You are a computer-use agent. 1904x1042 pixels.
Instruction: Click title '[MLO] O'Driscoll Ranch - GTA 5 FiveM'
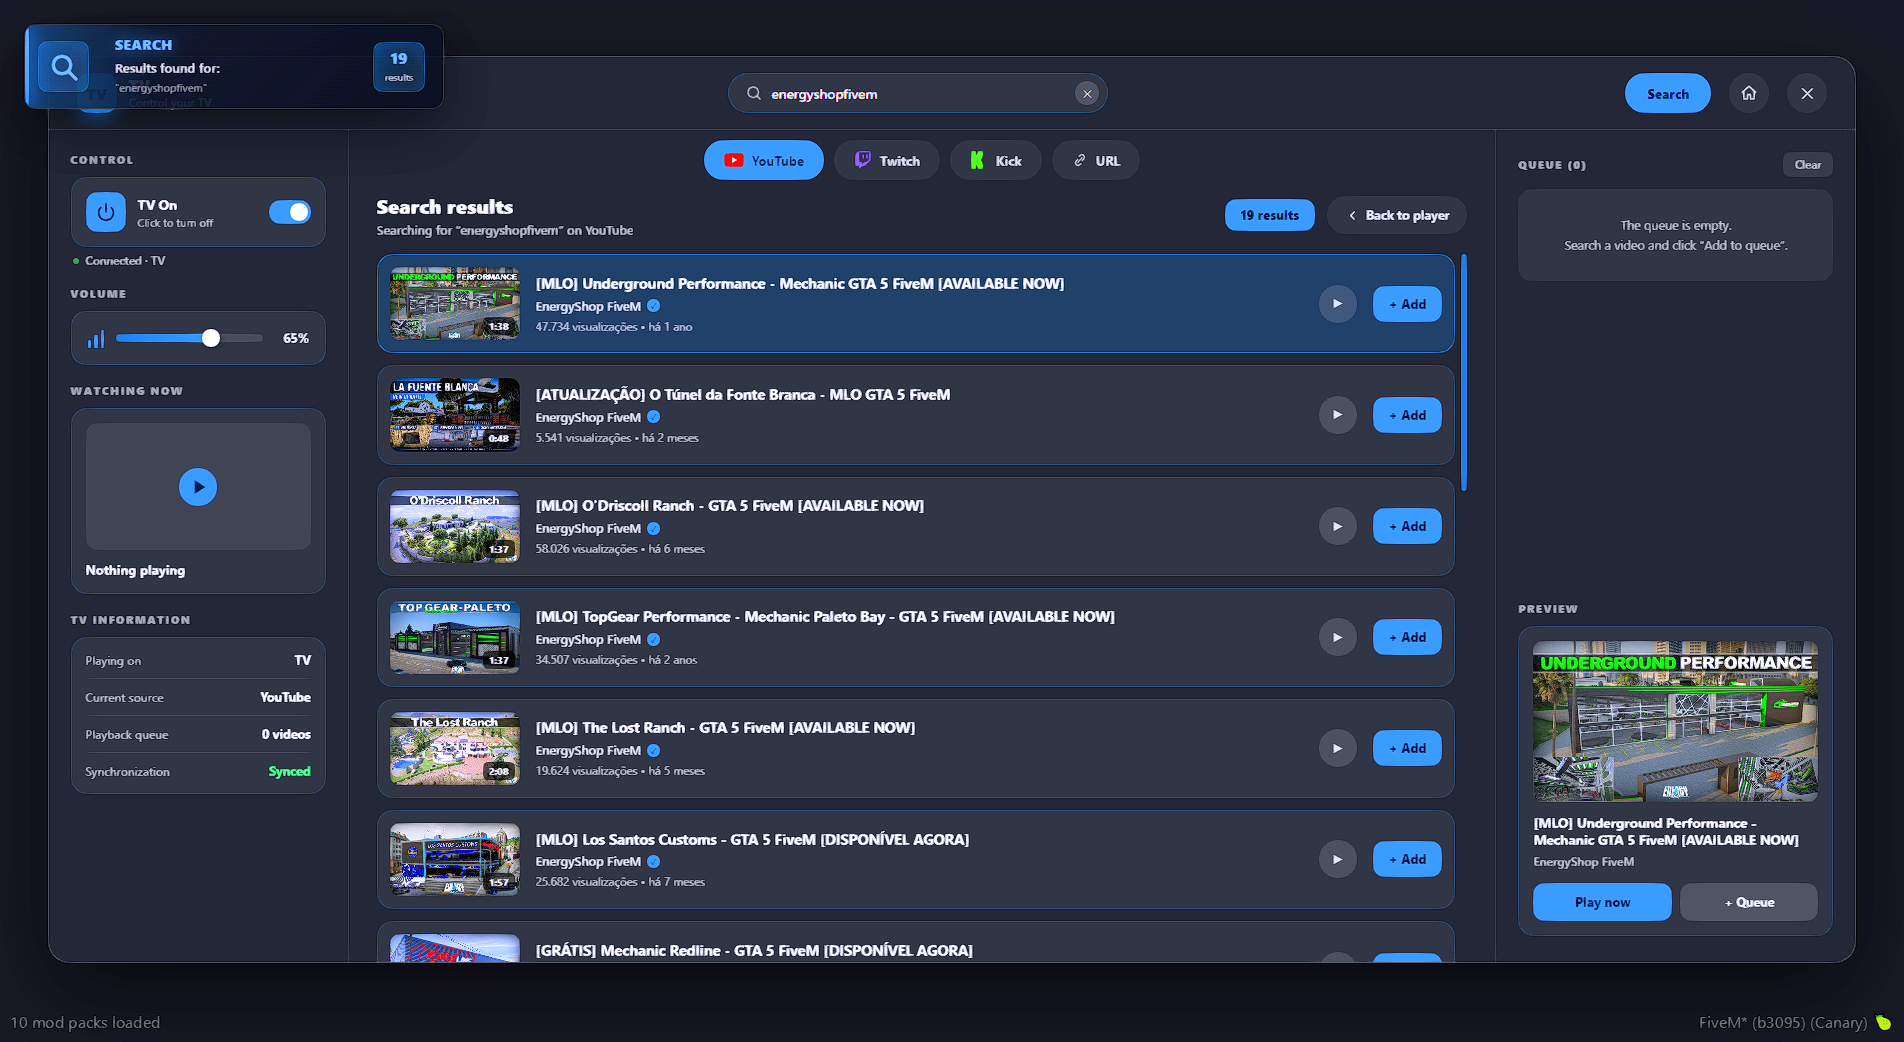[730, 506]
